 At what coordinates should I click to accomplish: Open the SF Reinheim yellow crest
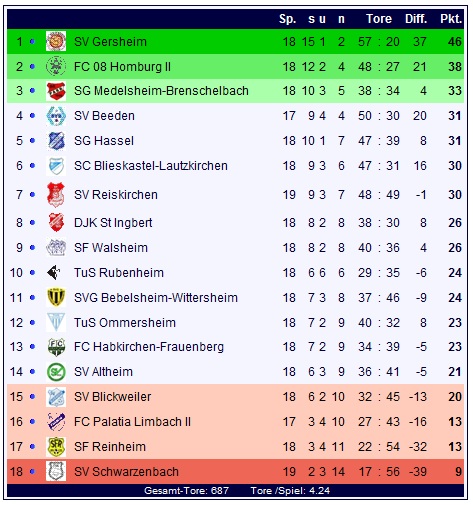(x=56, y=447)
